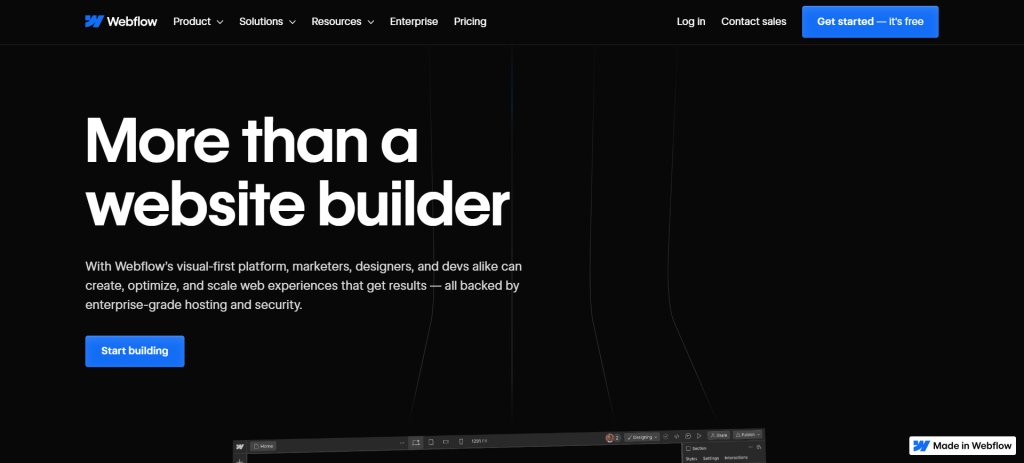Open the Pricing page

470,22
